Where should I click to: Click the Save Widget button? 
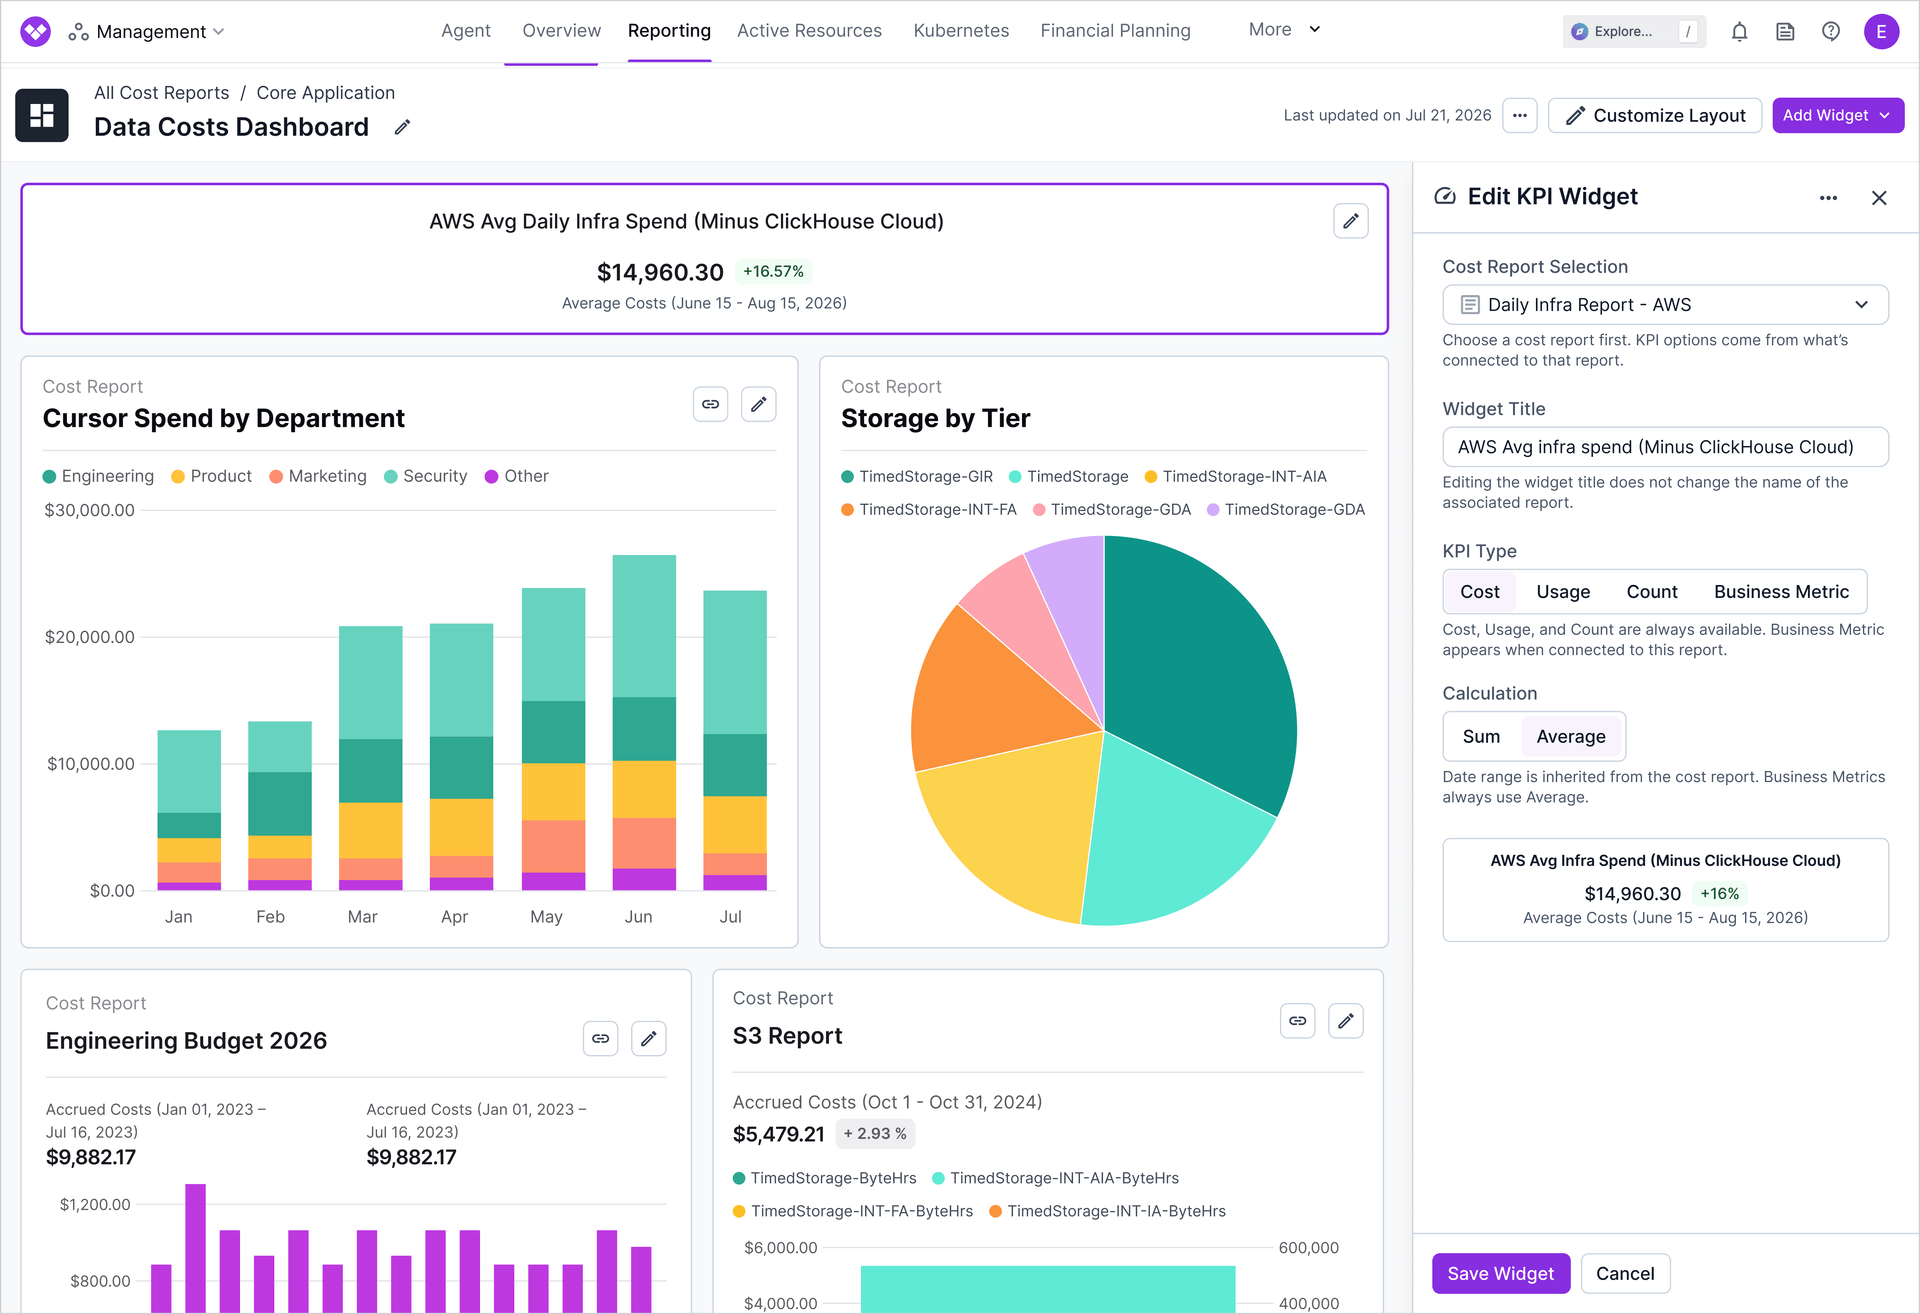coord(1501,1273)
